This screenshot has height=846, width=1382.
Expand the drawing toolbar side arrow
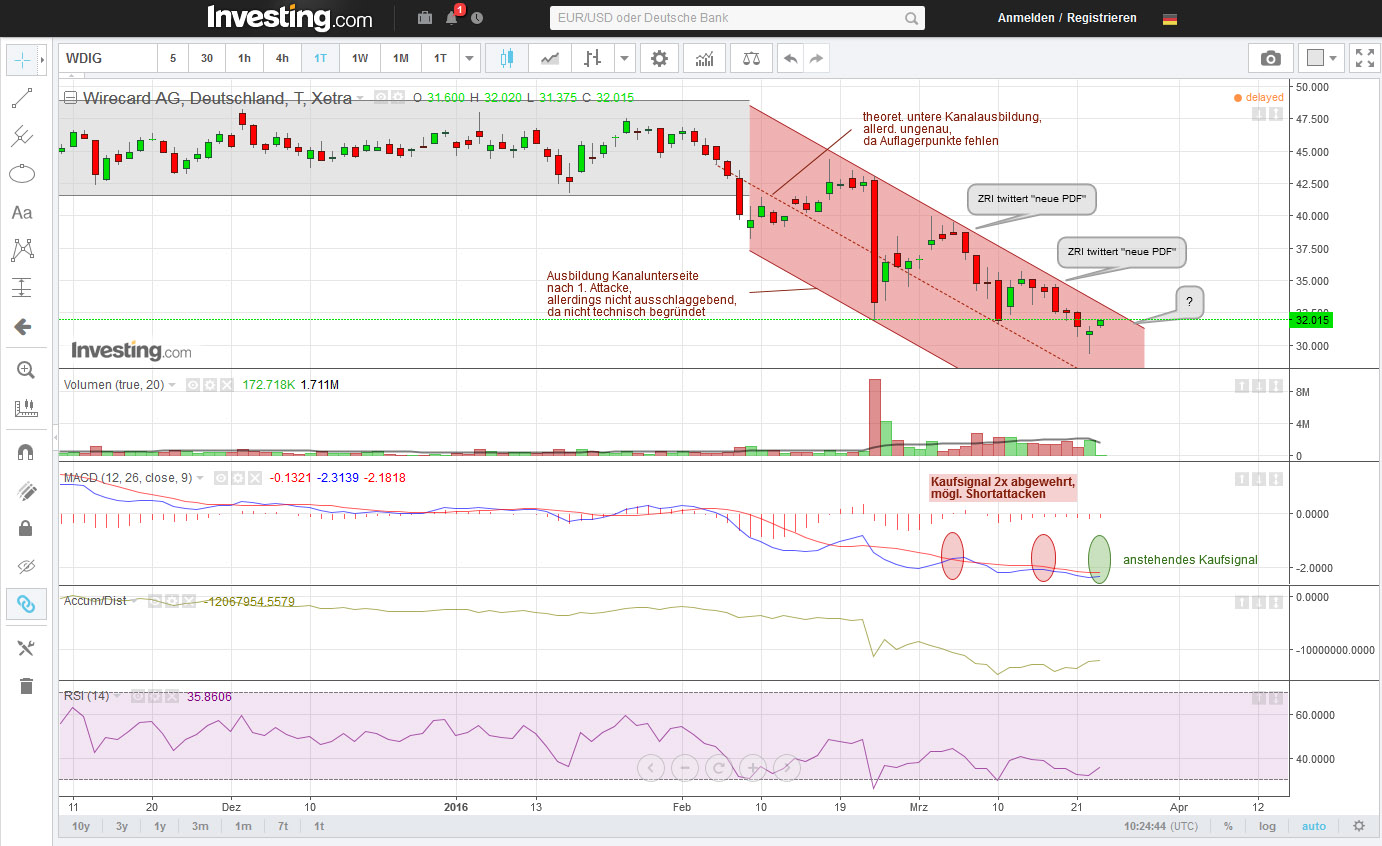41,60
